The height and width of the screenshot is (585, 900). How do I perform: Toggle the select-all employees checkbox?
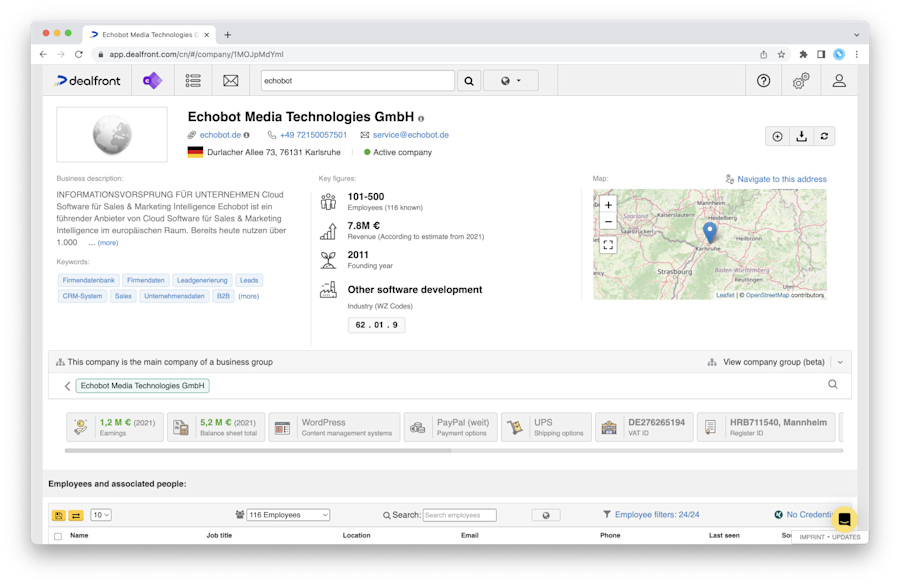57,535
